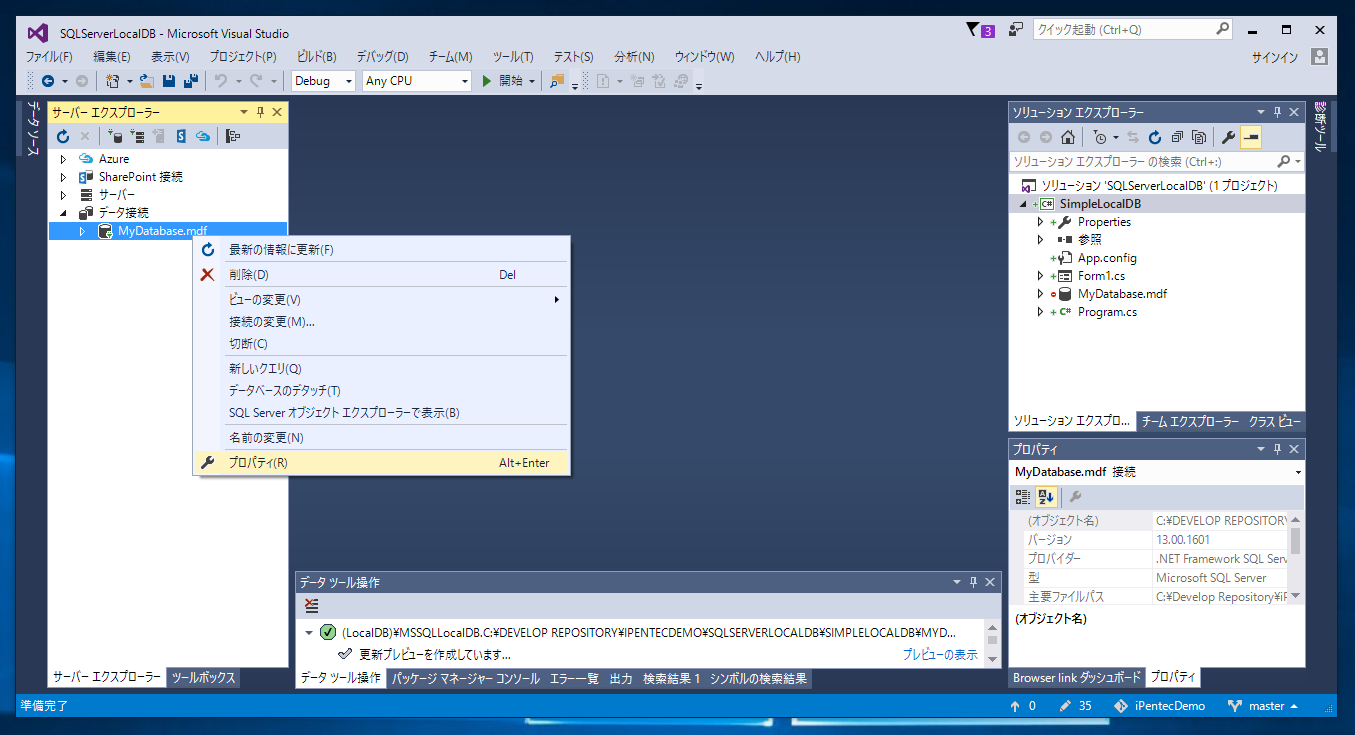
Task: Click the rightmost tree-structure icon in Server Explorer toolbar
Action: 233,136
